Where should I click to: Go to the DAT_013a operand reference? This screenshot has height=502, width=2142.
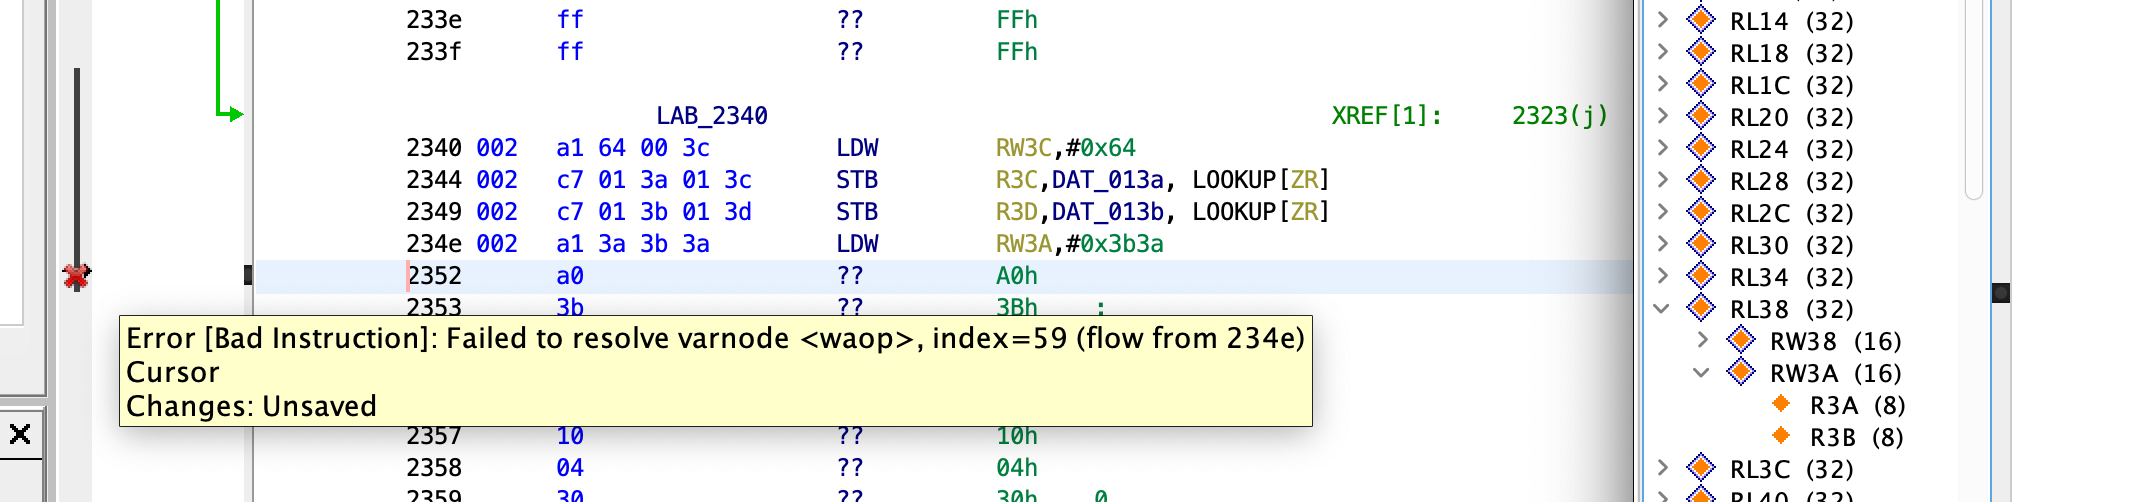[x=1107, y=180]
